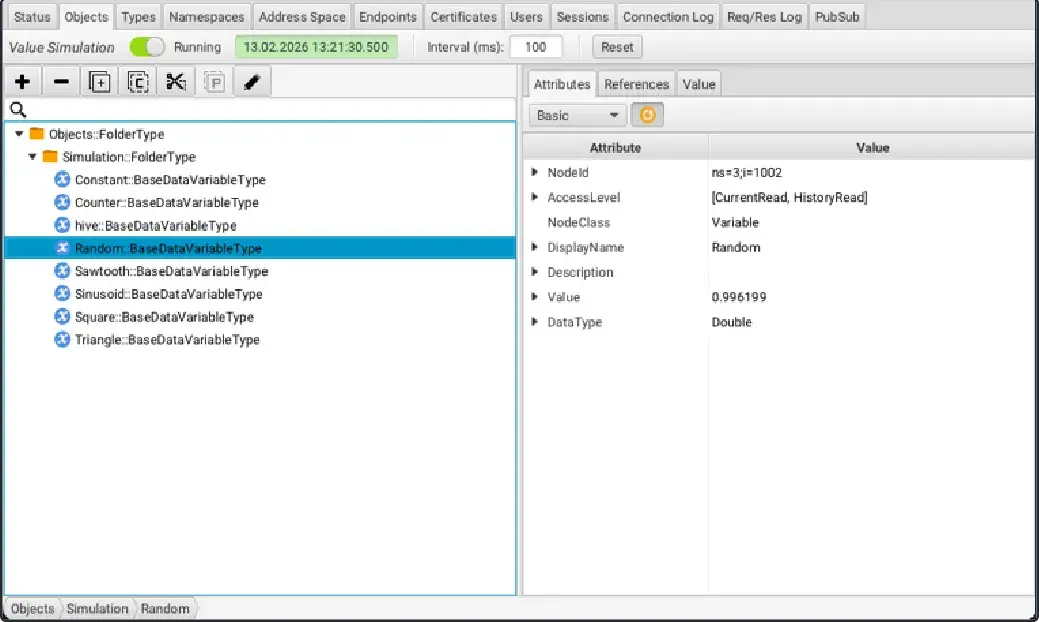Collapse the Objects::FolderType tree node
The height and width of the screenshot is (622, 1039).
click(19, 134)
